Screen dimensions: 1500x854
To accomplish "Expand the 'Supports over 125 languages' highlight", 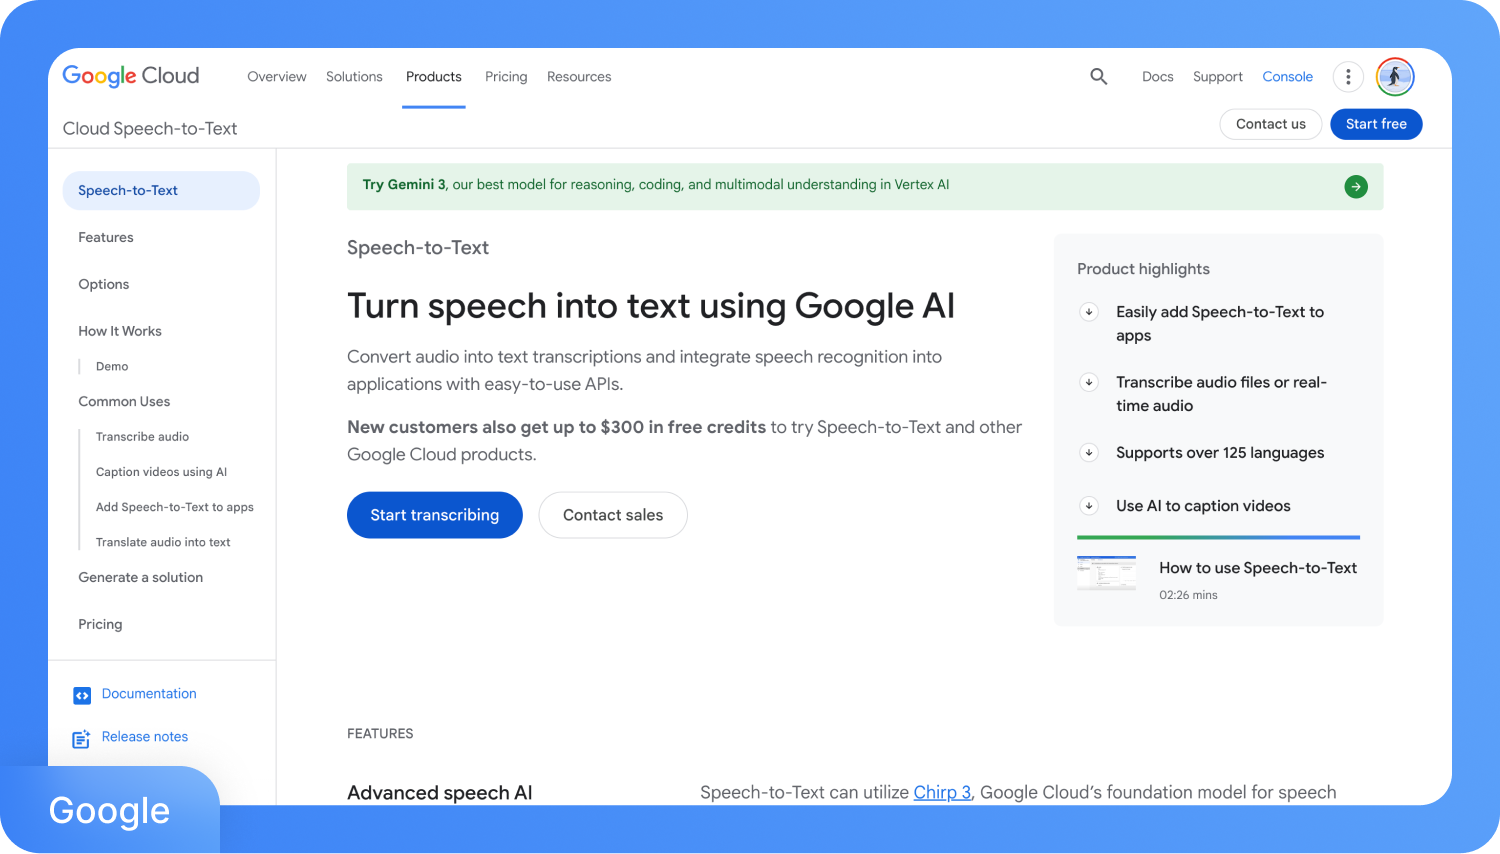I will [x=1088, y=452].
